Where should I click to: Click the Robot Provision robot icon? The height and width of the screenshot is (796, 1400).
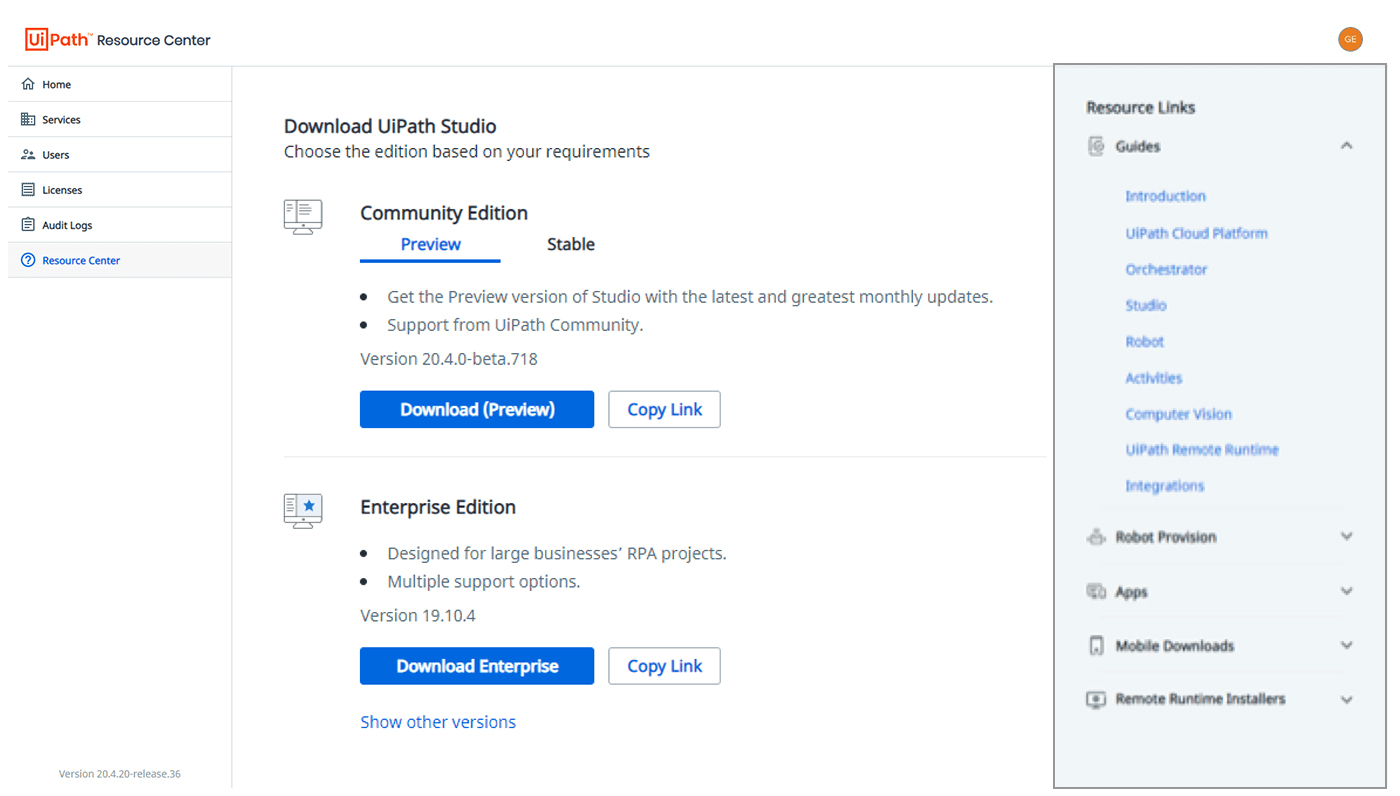tap(1097, 537)
